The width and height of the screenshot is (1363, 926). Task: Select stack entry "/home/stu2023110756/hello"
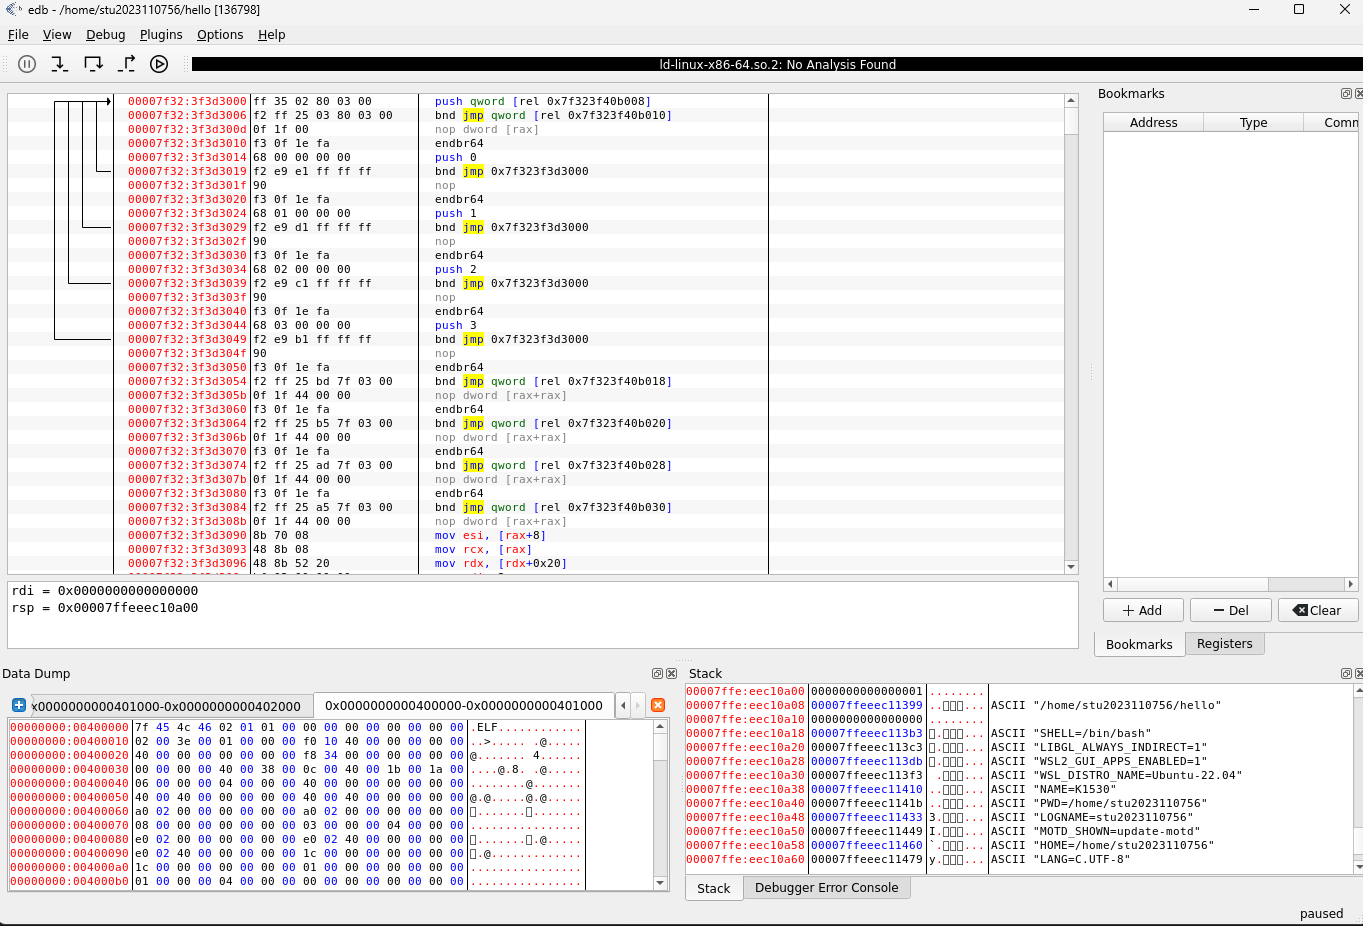(x=1019, y=705)
